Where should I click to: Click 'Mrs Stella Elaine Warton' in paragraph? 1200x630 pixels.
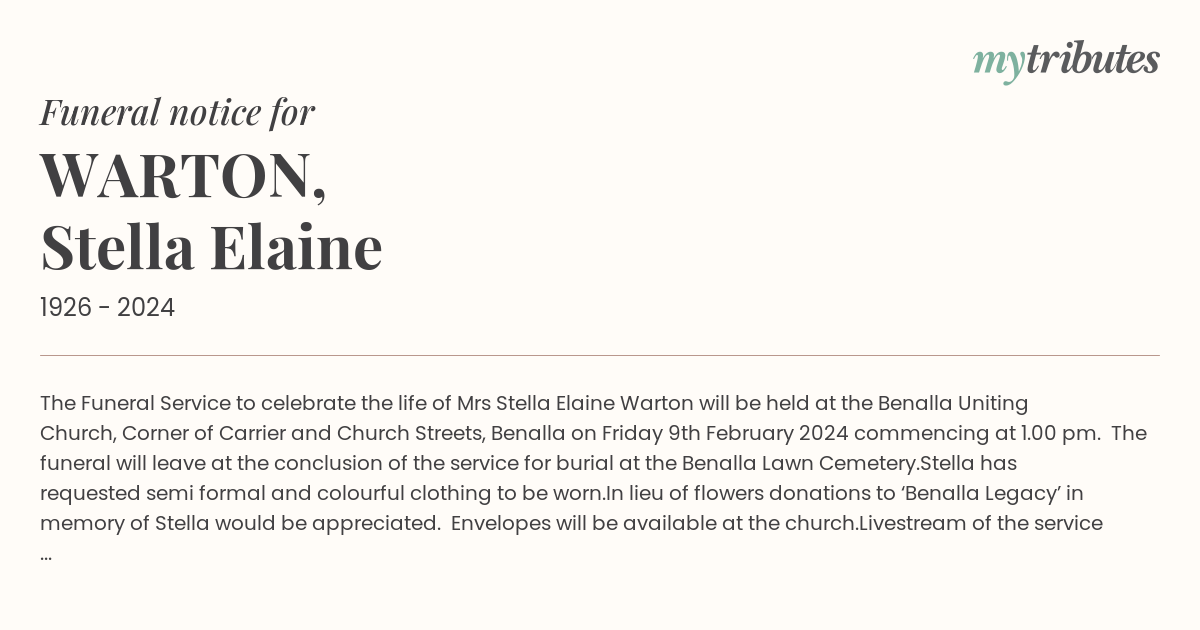575,403
